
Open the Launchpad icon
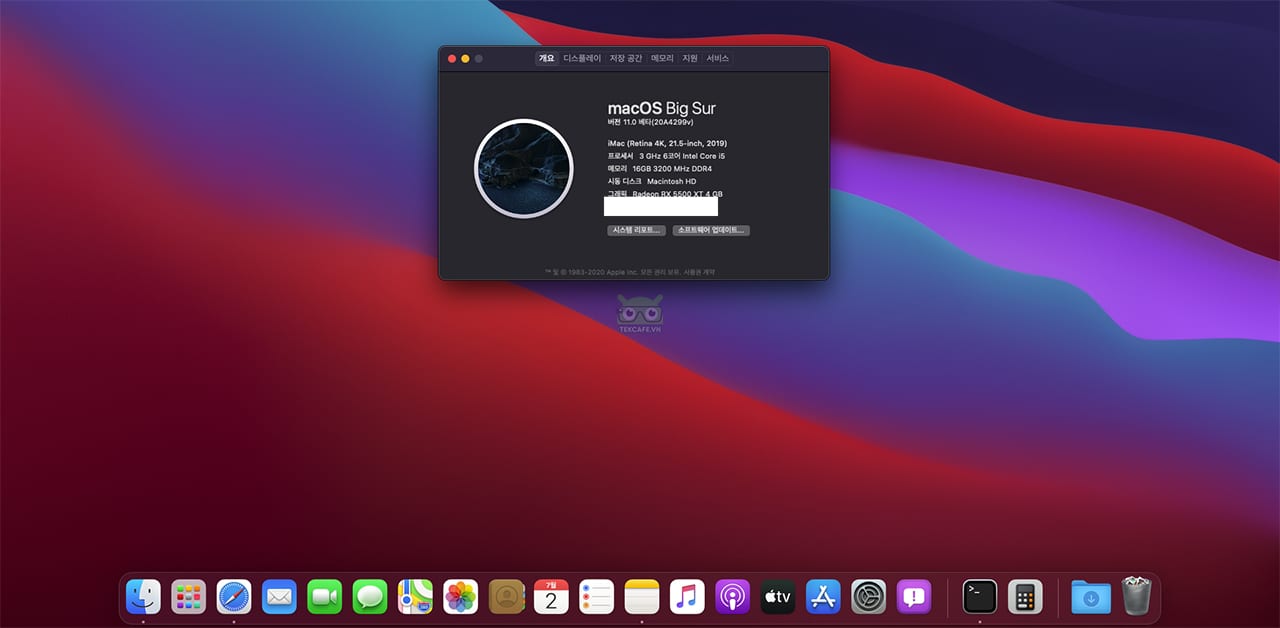(x=189, y=597)
